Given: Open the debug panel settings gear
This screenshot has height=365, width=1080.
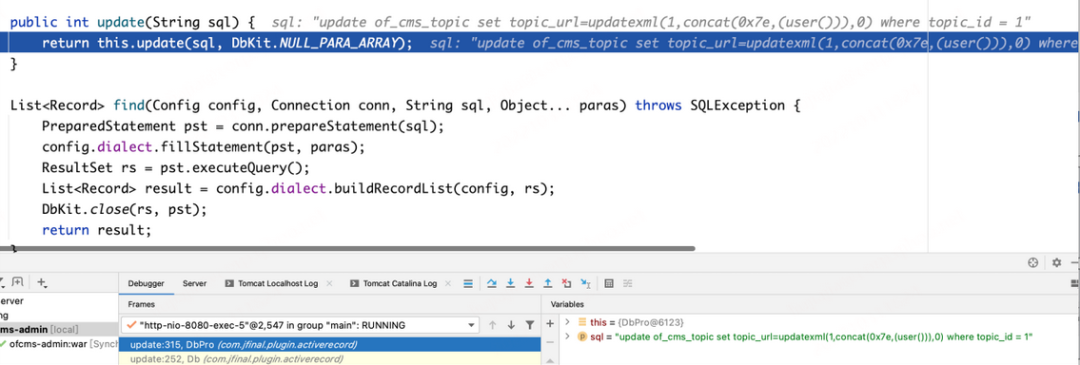Looking at the screenshot, I should pos(1057,262).
